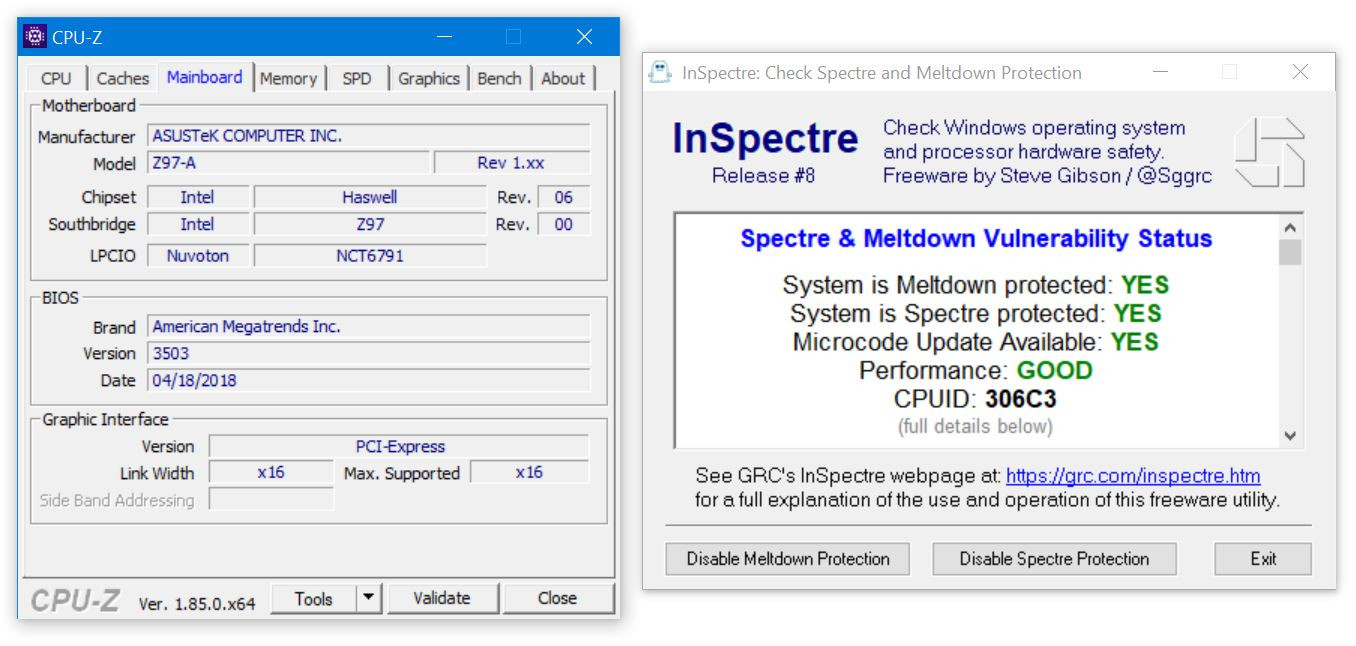This screenshot has height=646, width=1356.
Task: Click the NCT6791 field
Action: (370, 256)
